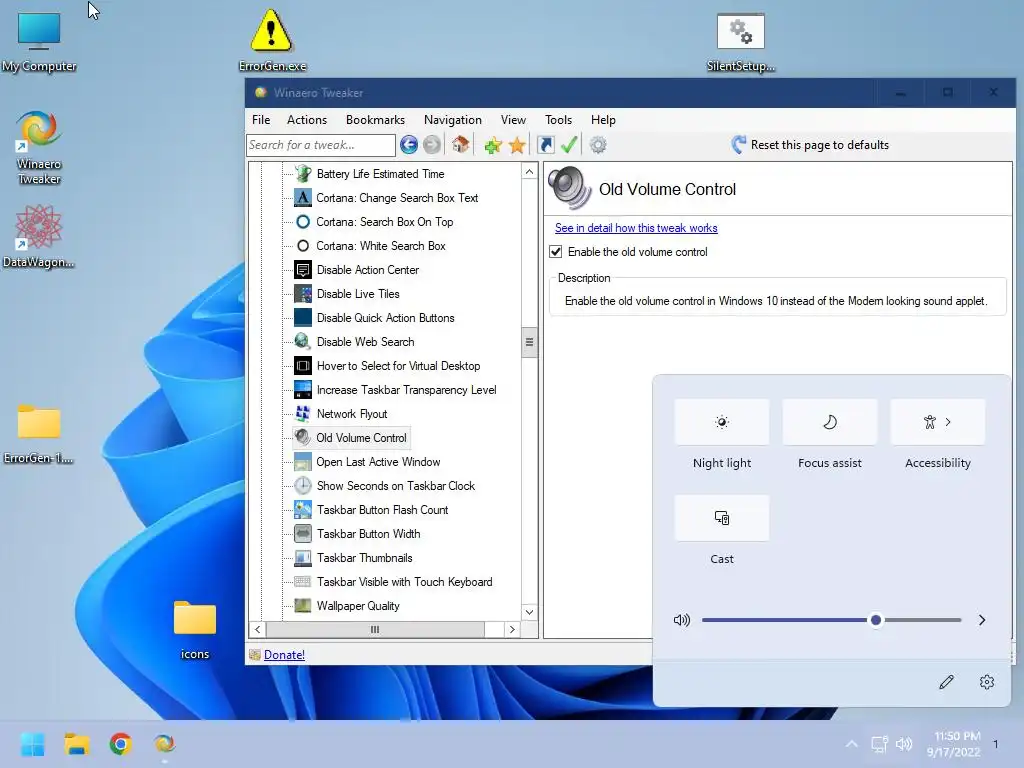
Task: Click tree list scroll down arrow
Action: [529, 612]
